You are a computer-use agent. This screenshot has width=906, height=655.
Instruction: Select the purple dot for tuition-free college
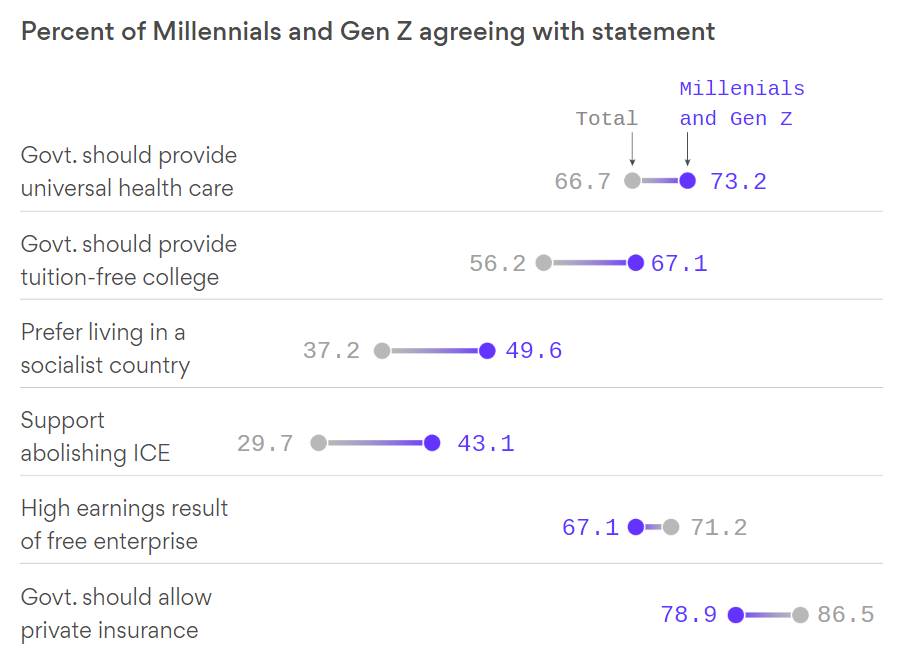635,263
